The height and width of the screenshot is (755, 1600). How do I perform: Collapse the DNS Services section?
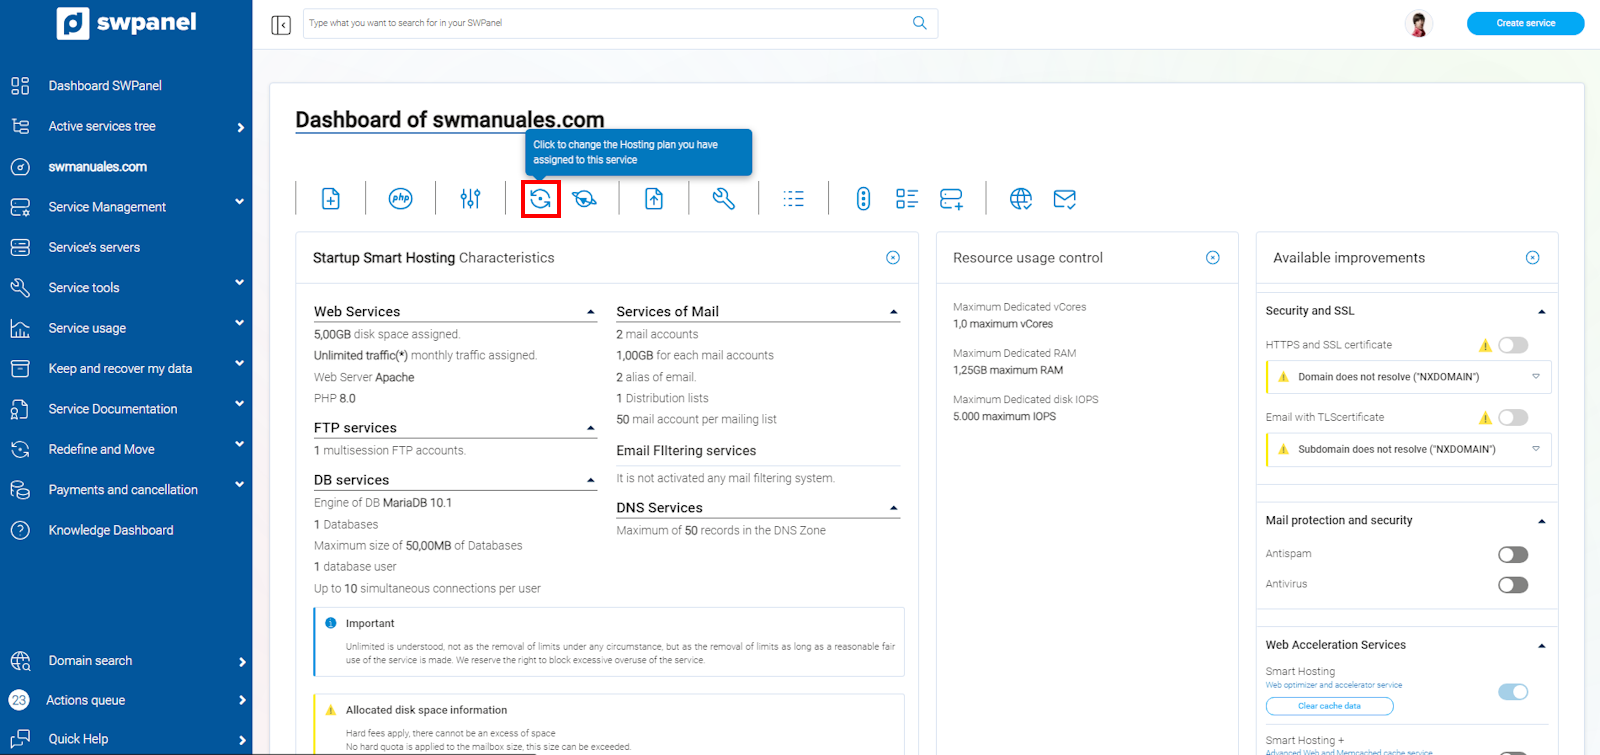point(894,508)
